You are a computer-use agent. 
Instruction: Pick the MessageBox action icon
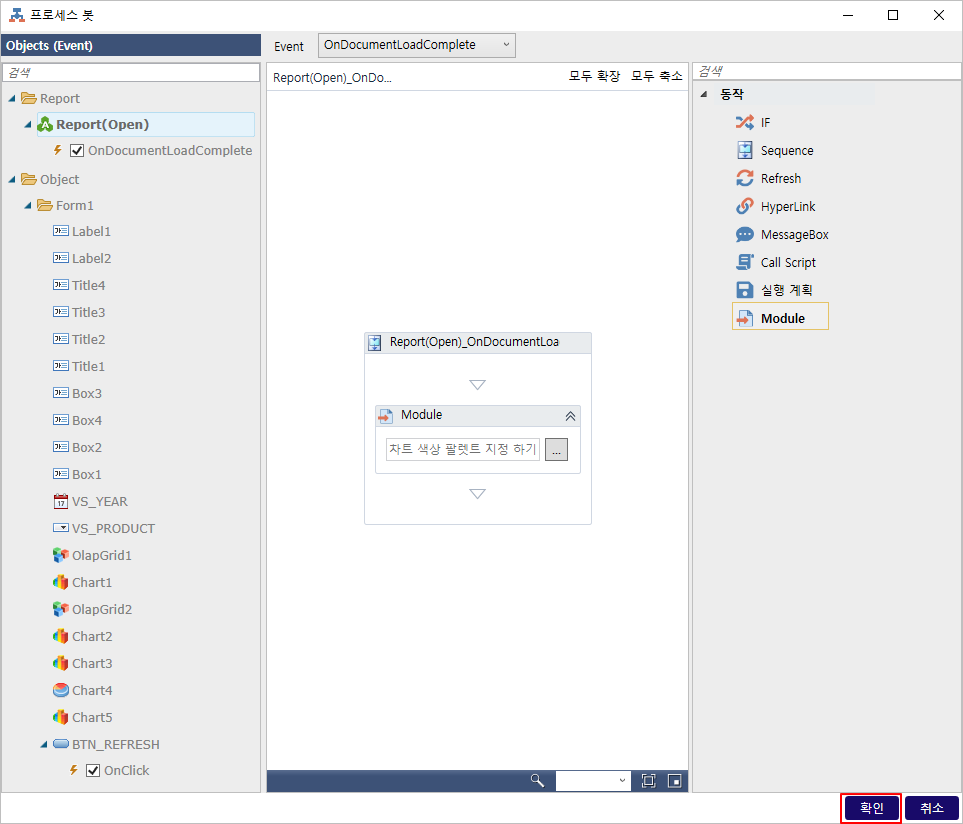click(x=744, y=235)
